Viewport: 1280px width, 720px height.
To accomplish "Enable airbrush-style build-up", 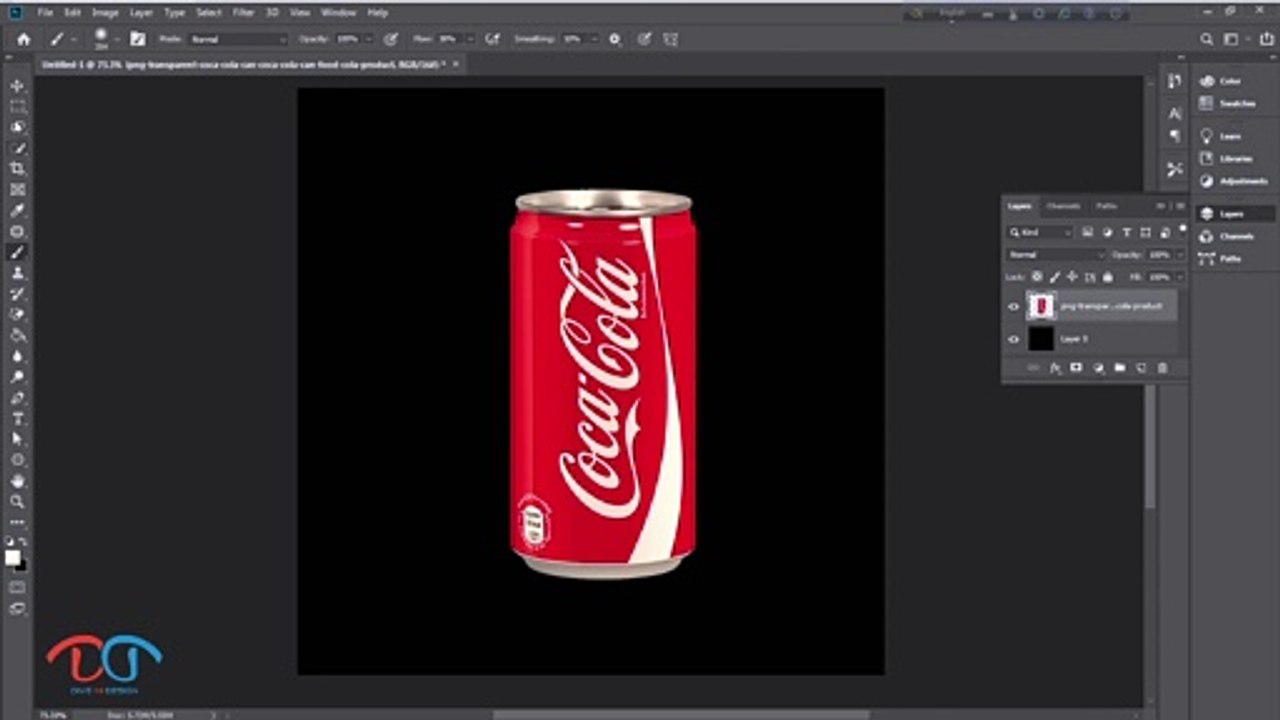I will tap(492, 39).
